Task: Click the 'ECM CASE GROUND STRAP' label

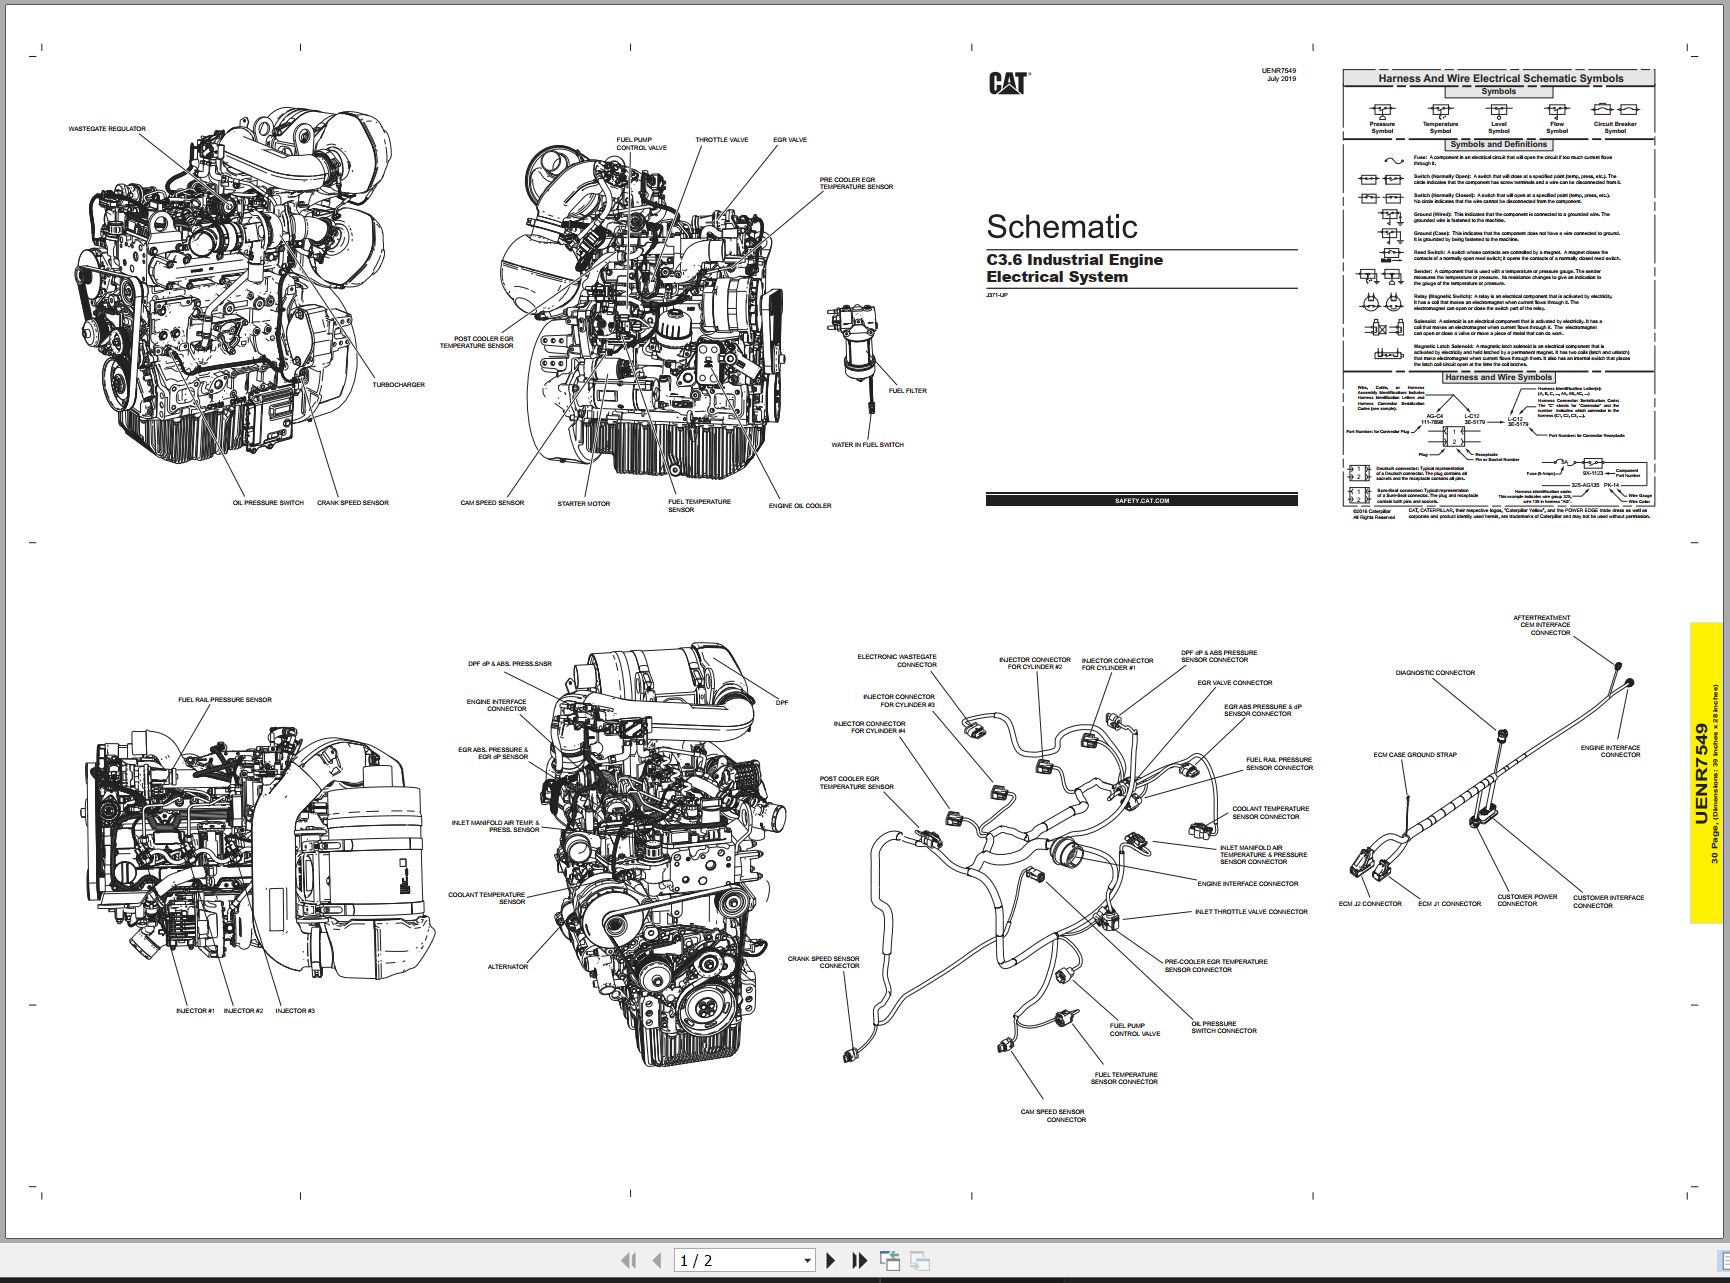Action: (x=1415, y=755)
